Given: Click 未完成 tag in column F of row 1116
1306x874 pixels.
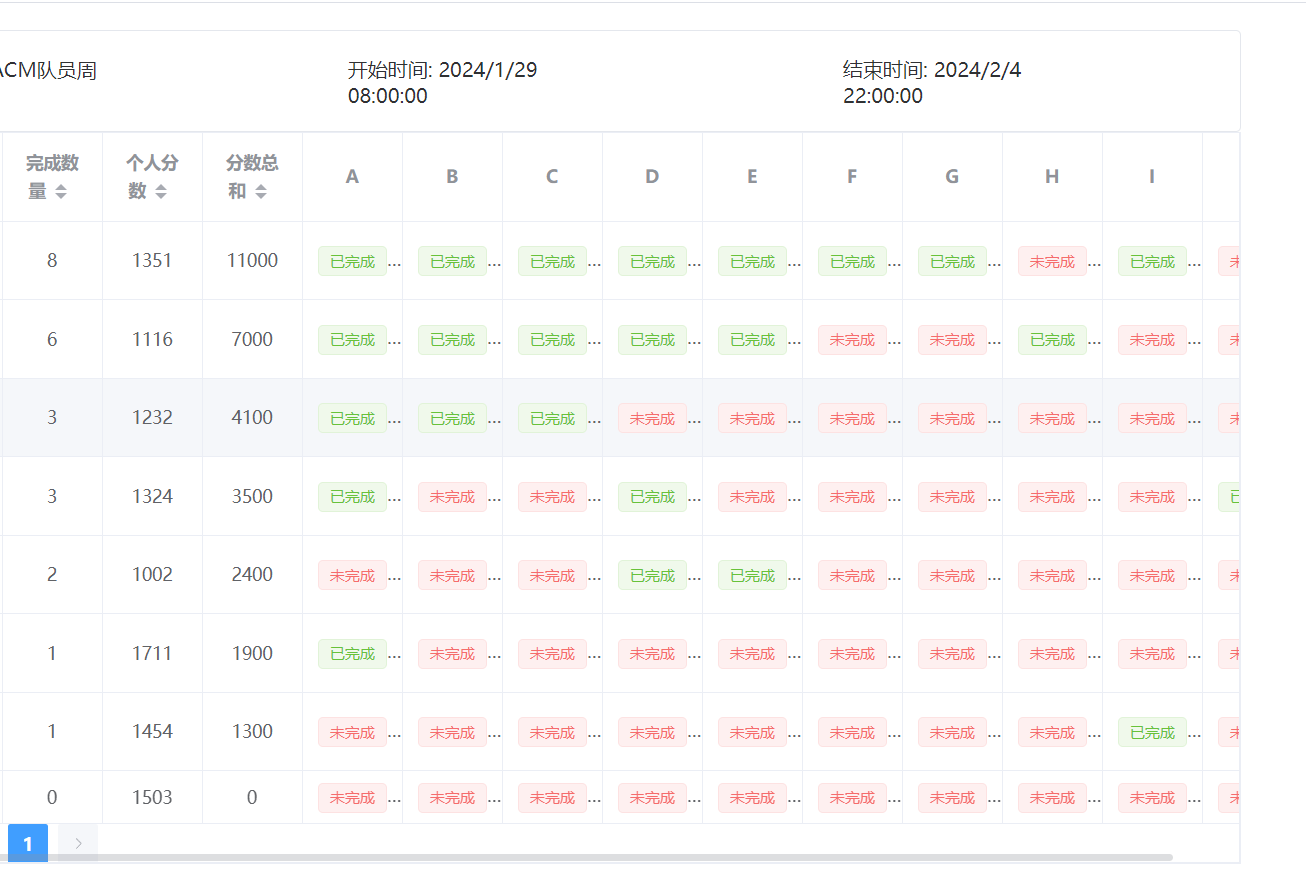Looking at the screenshot, I should click(852, 340).
